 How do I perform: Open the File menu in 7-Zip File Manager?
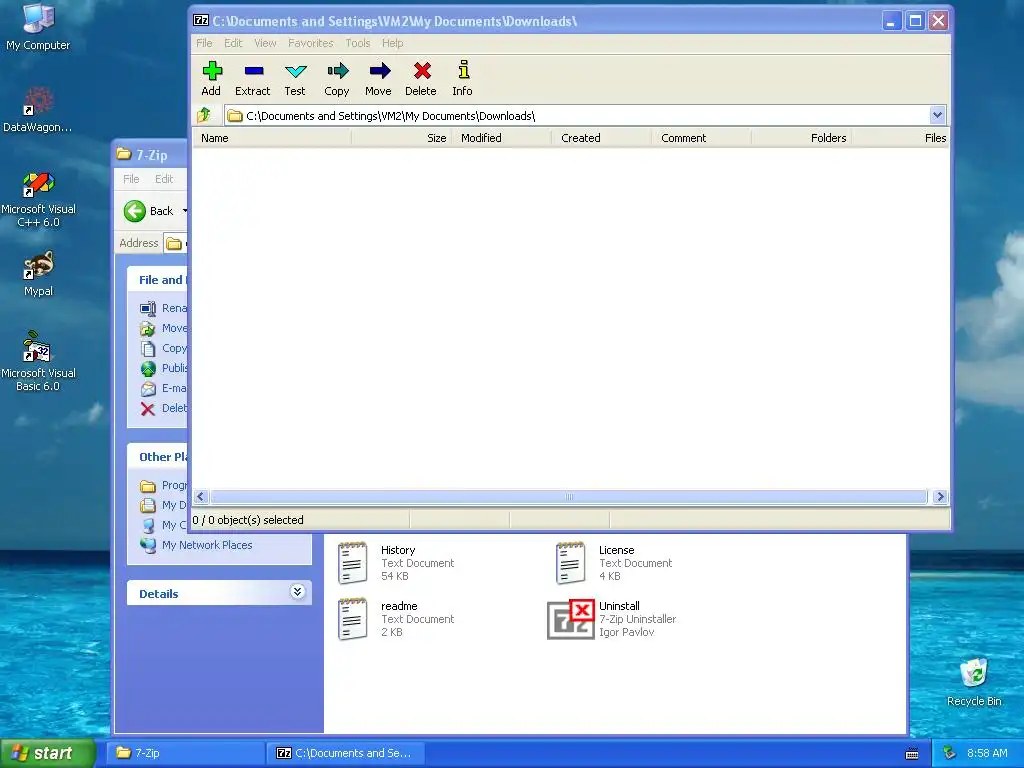(x=204, y=43)
